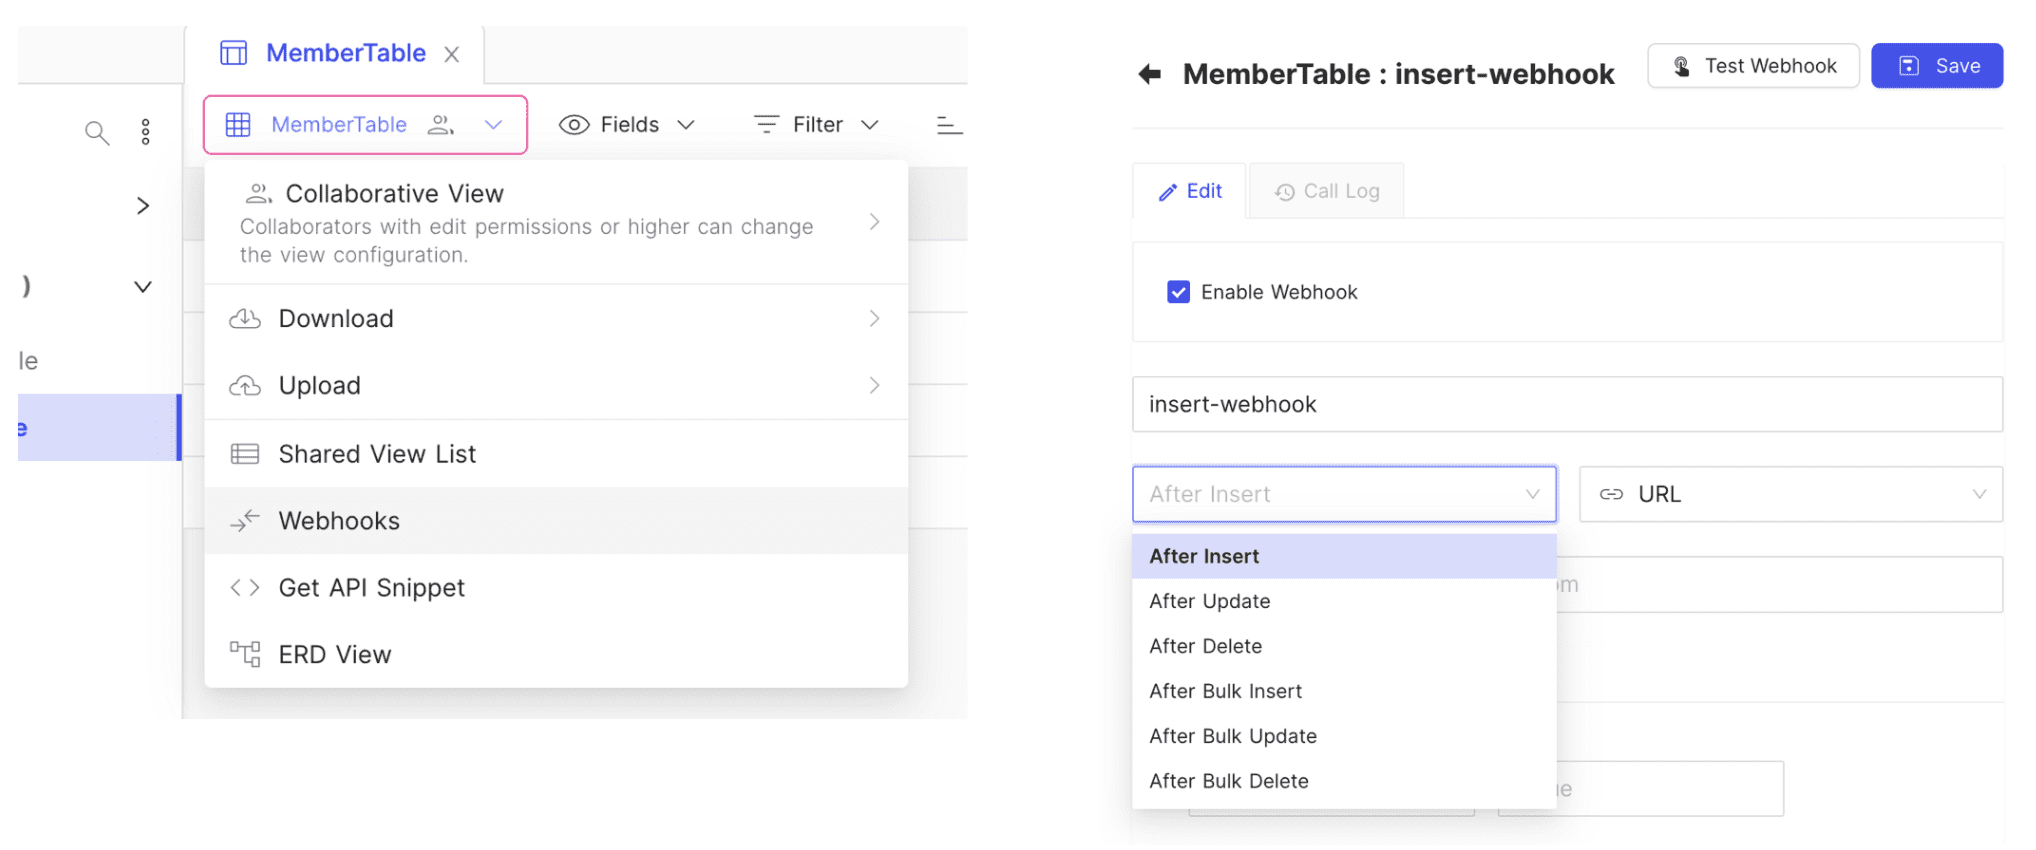Click the group-by lines icon right of Filter
Viewport: 2036px width, 850px height.
pos(948,125)
